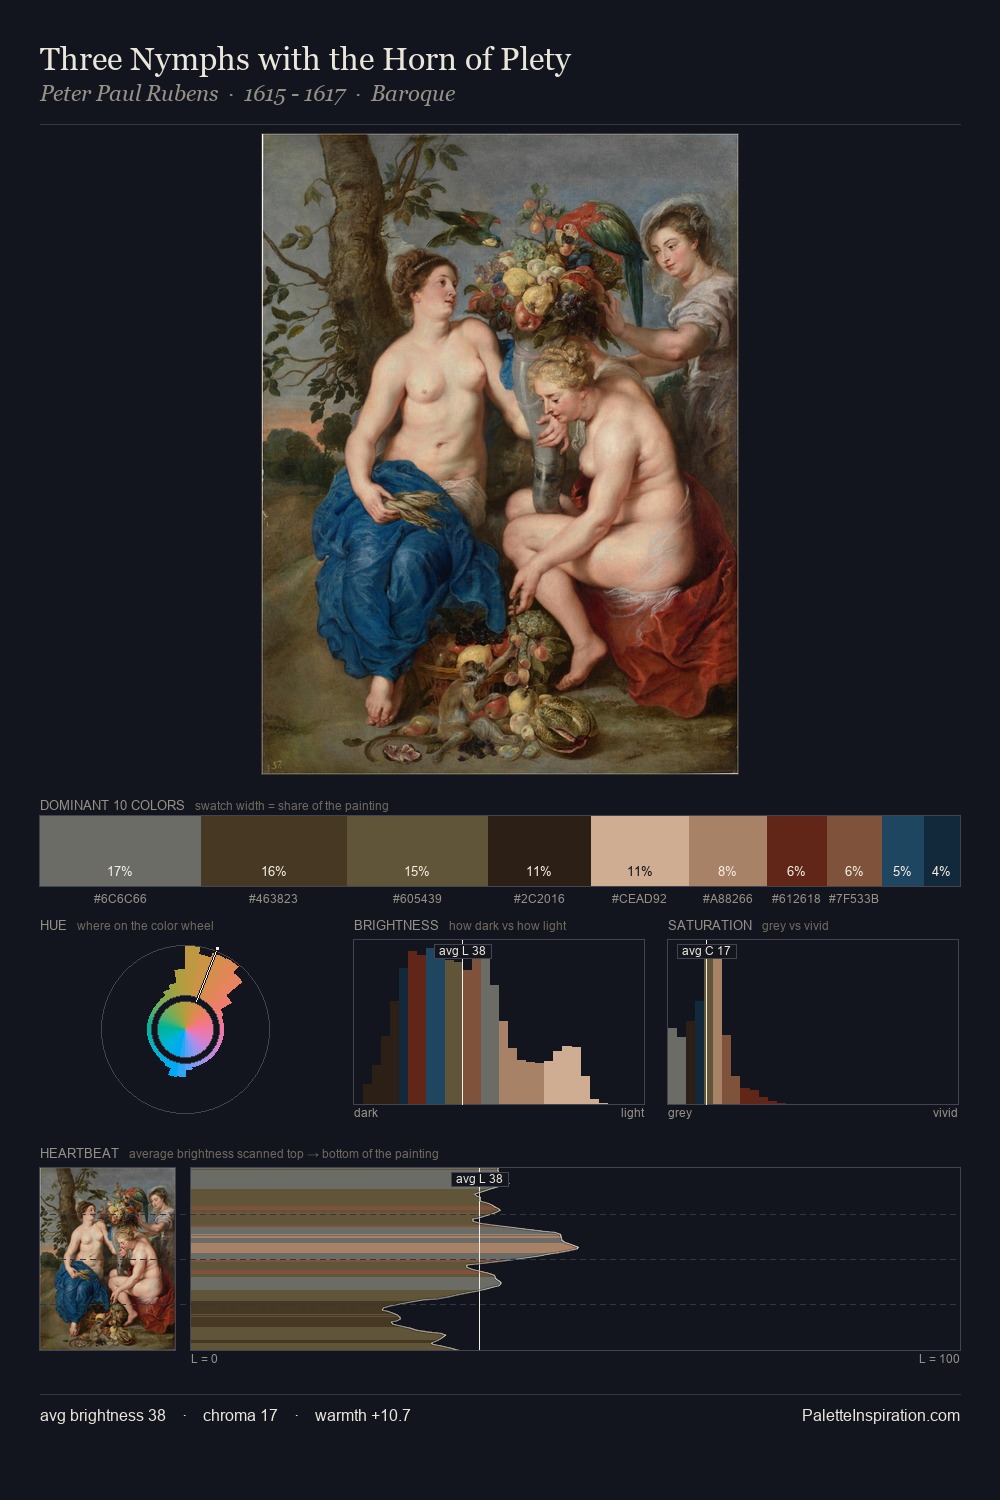
Task: Click the date '1615 - 1617'
Action: (295, 94)
